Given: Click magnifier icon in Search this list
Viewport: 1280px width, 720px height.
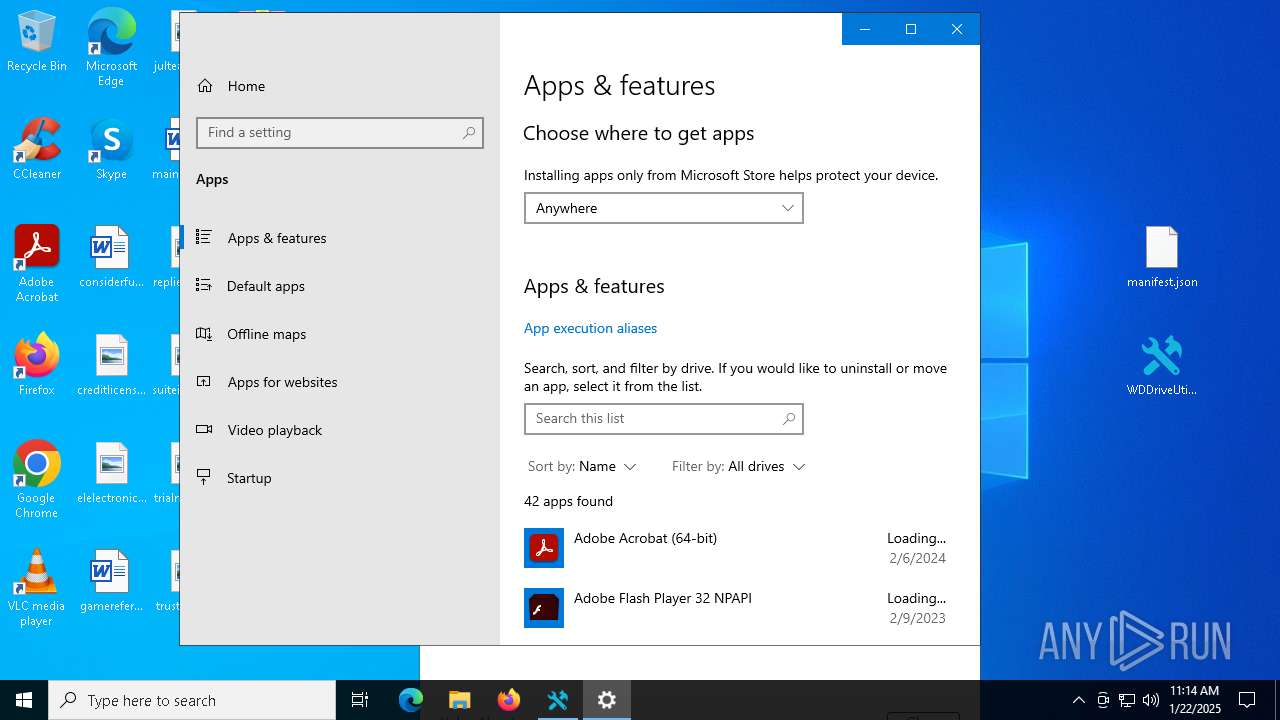Looking at the screenshot, I should pos(789,419).
